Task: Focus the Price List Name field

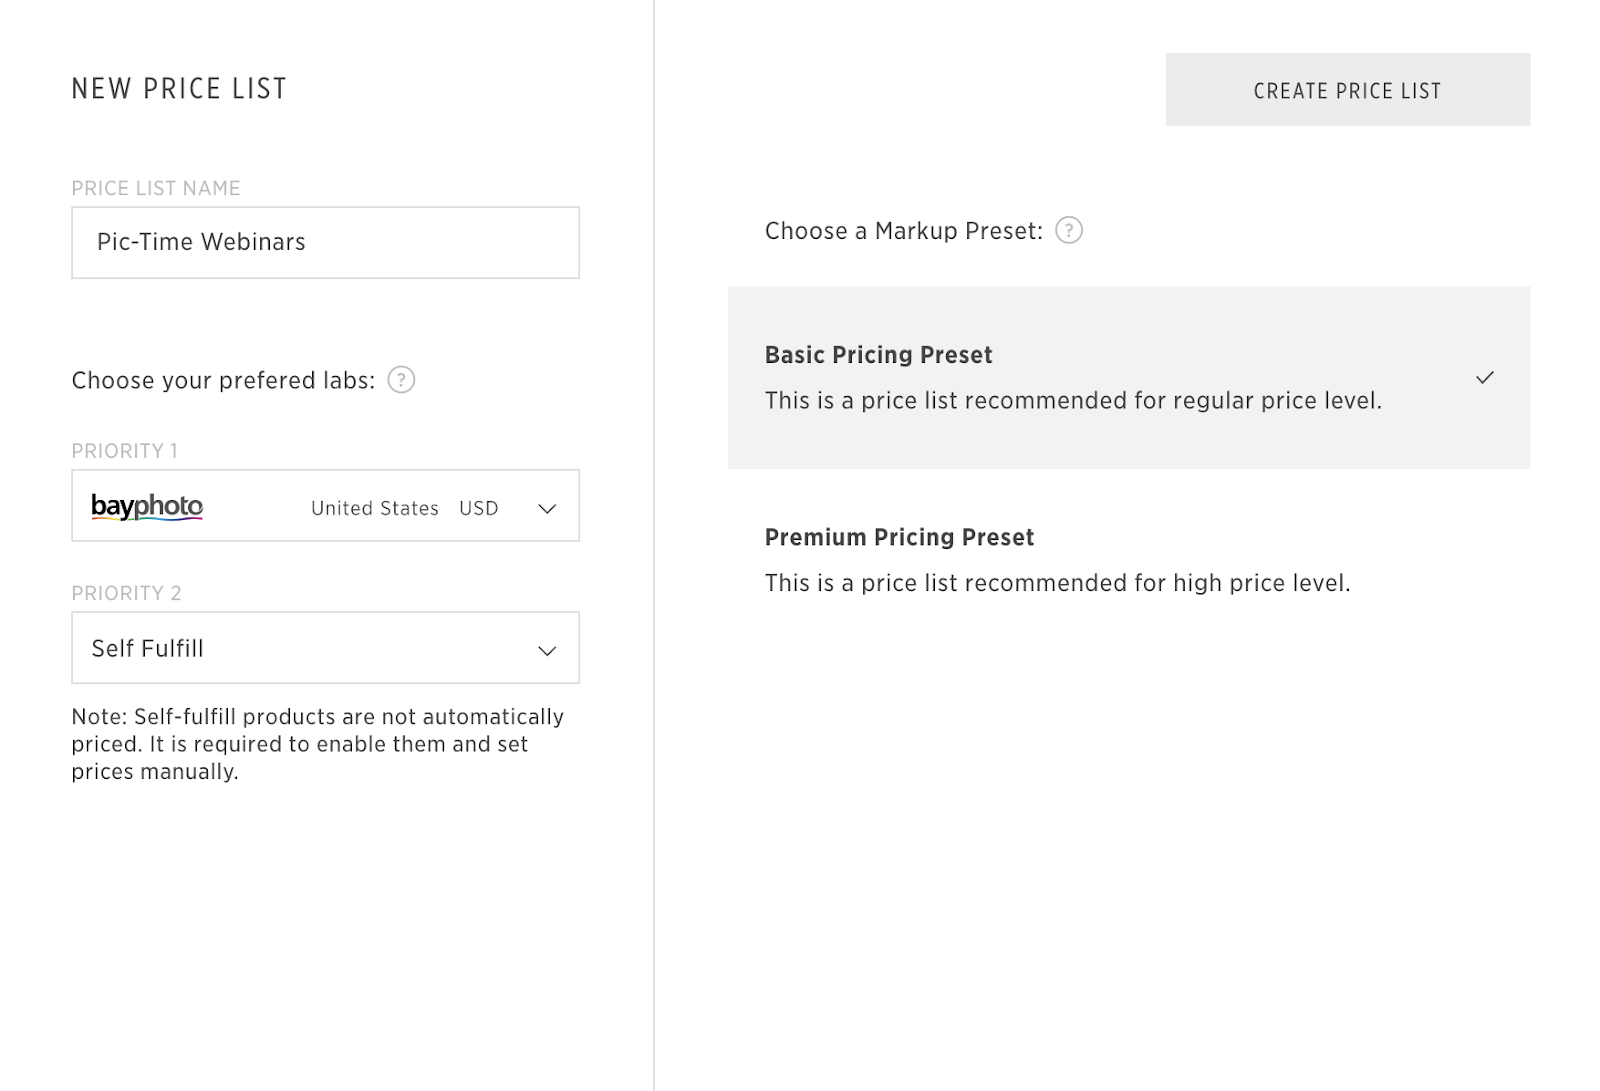Action: pos(325,243)
